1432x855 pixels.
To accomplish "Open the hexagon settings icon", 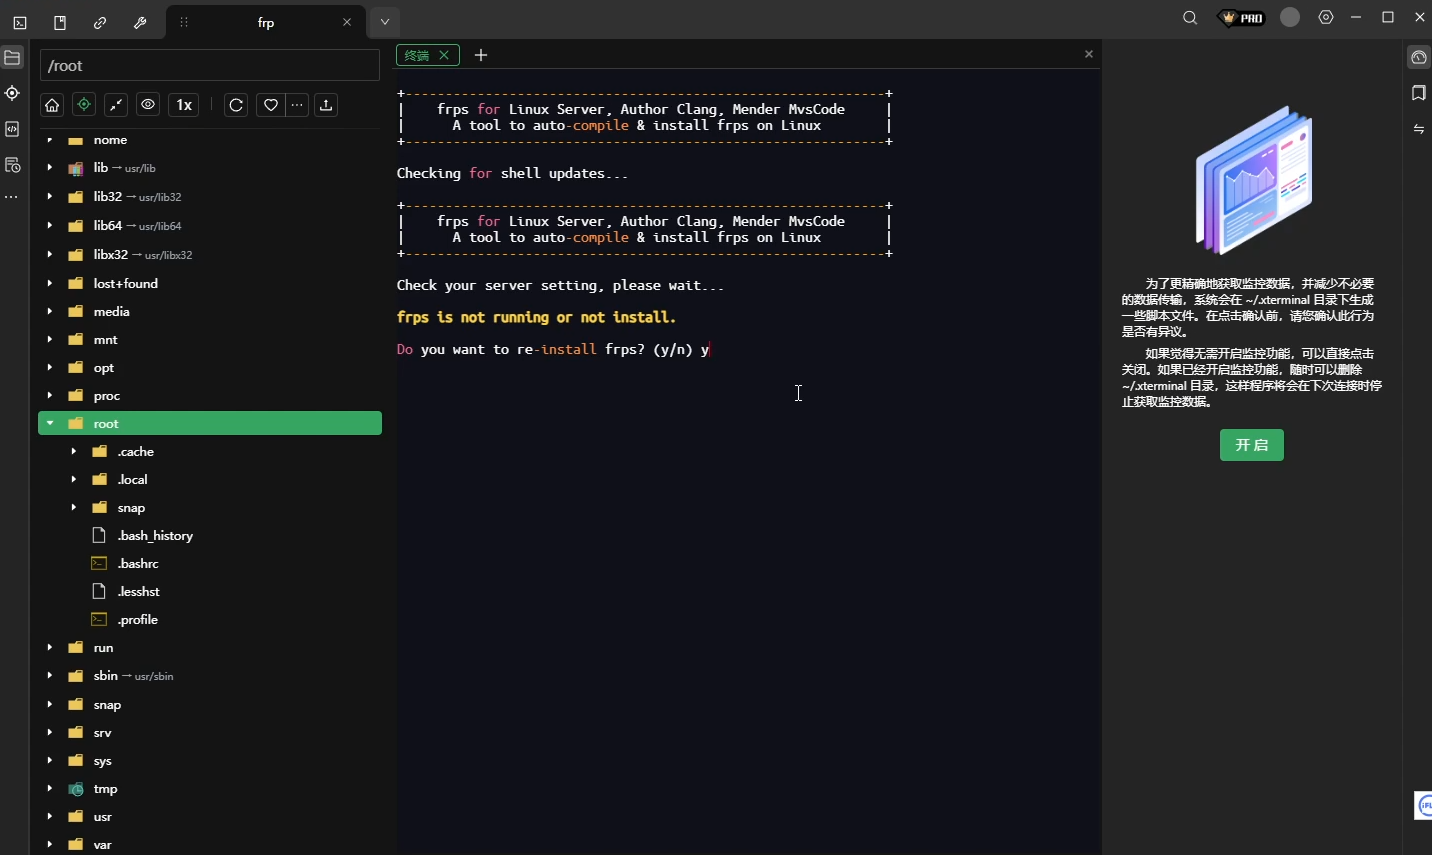I will click(1326, 18).
